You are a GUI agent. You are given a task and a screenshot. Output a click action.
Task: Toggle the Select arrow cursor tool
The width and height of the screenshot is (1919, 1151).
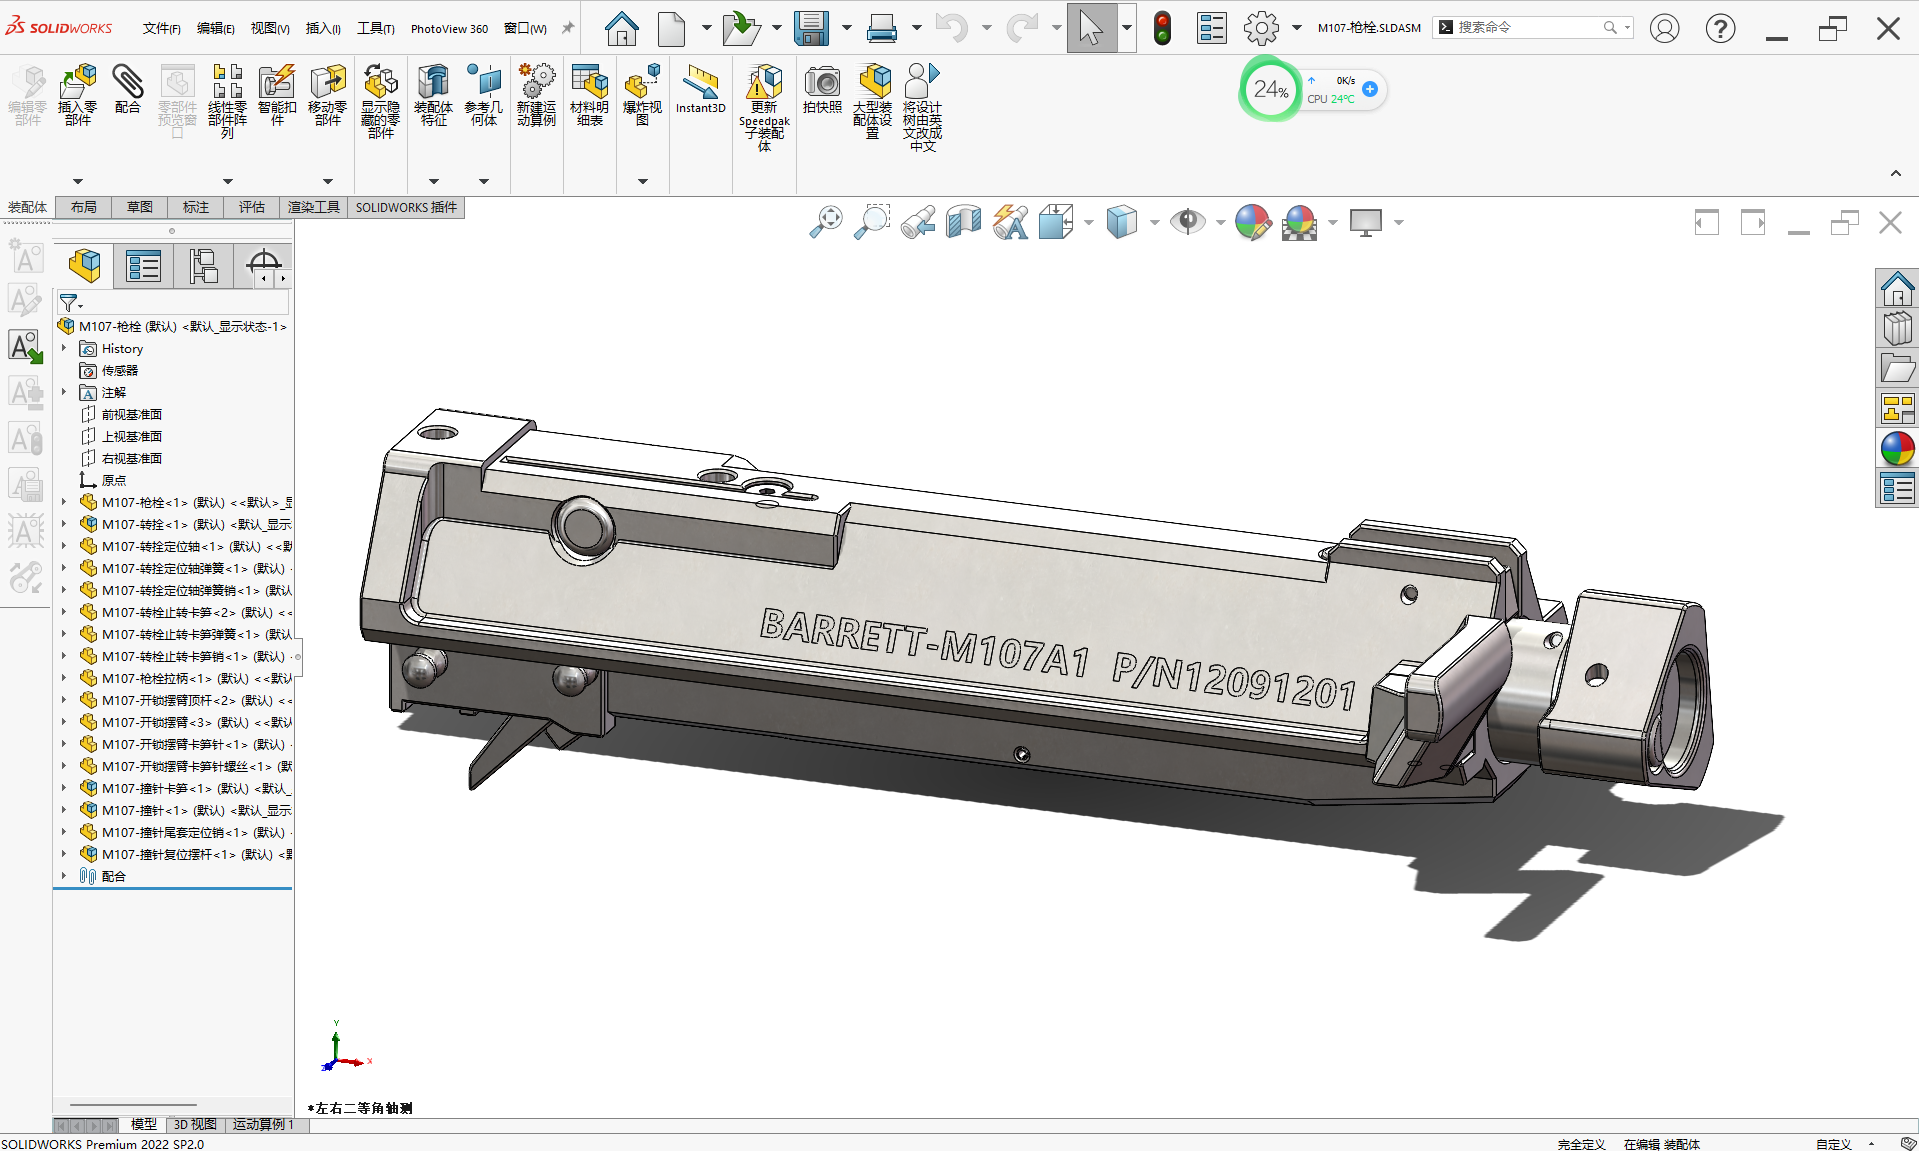tap(1091, 28)
